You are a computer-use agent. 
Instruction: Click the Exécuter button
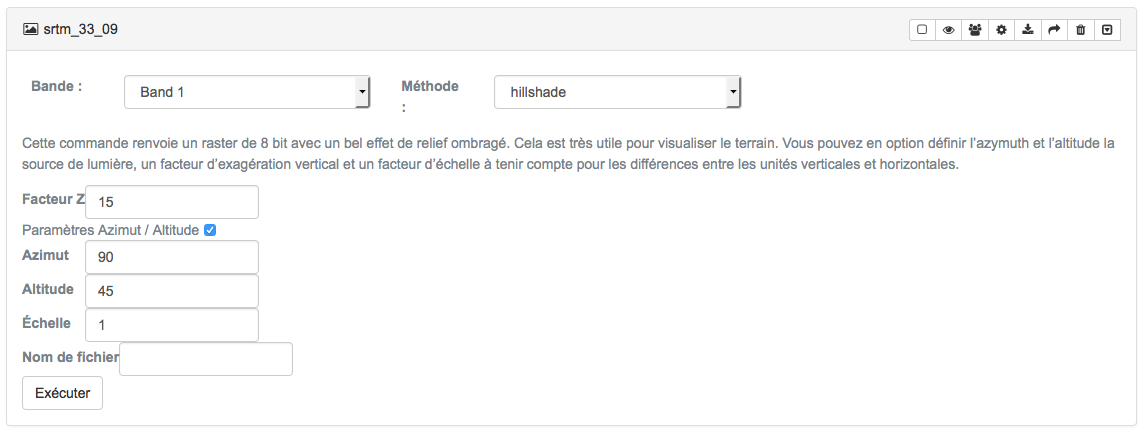tap(63, 393)
